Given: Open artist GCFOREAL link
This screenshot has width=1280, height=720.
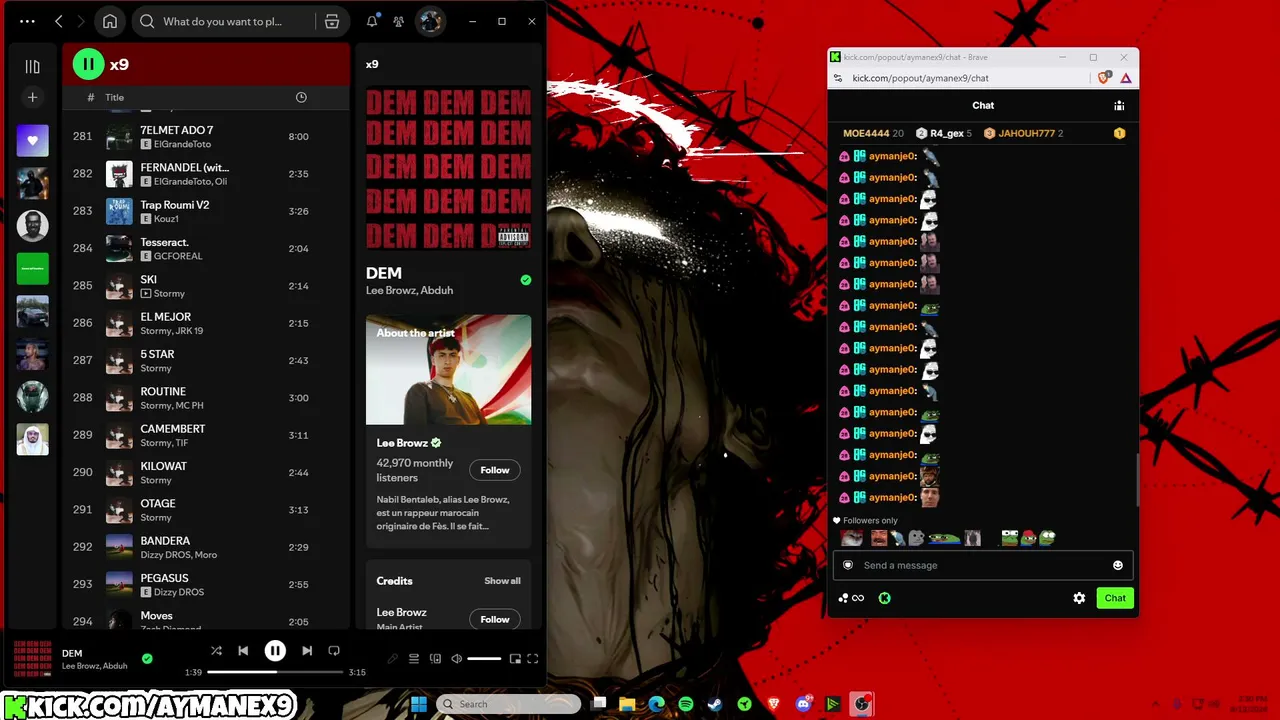Looking at the screenshot, I should (x=178, y=256).
